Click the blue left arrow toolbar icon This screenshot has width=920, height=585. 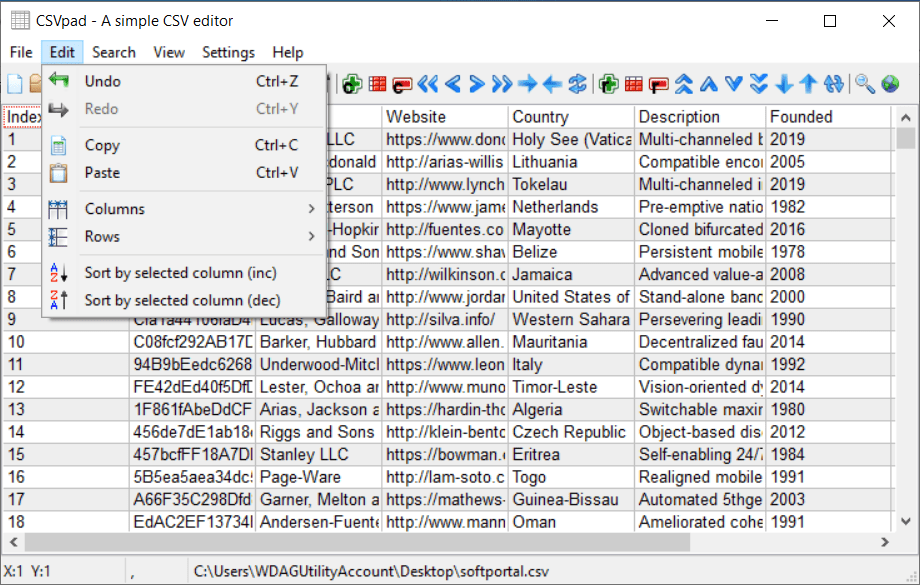(x=552, y=84)
